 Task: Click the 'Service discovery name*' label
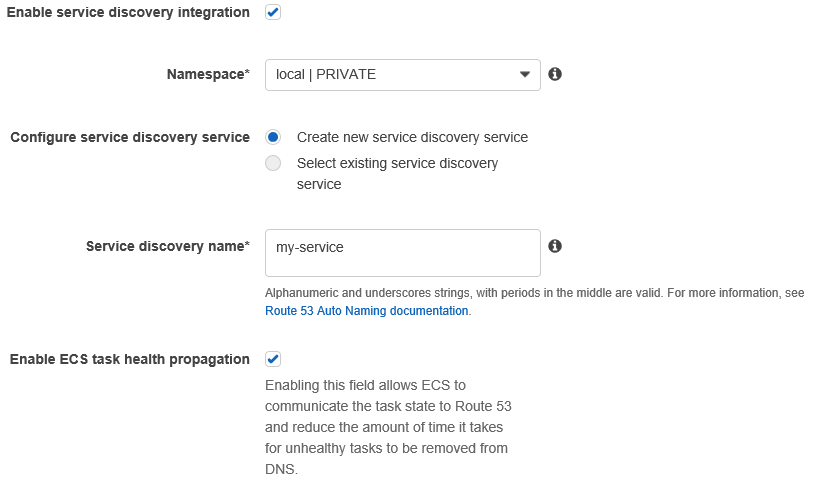pyautogui.click(x=168, y=246)
